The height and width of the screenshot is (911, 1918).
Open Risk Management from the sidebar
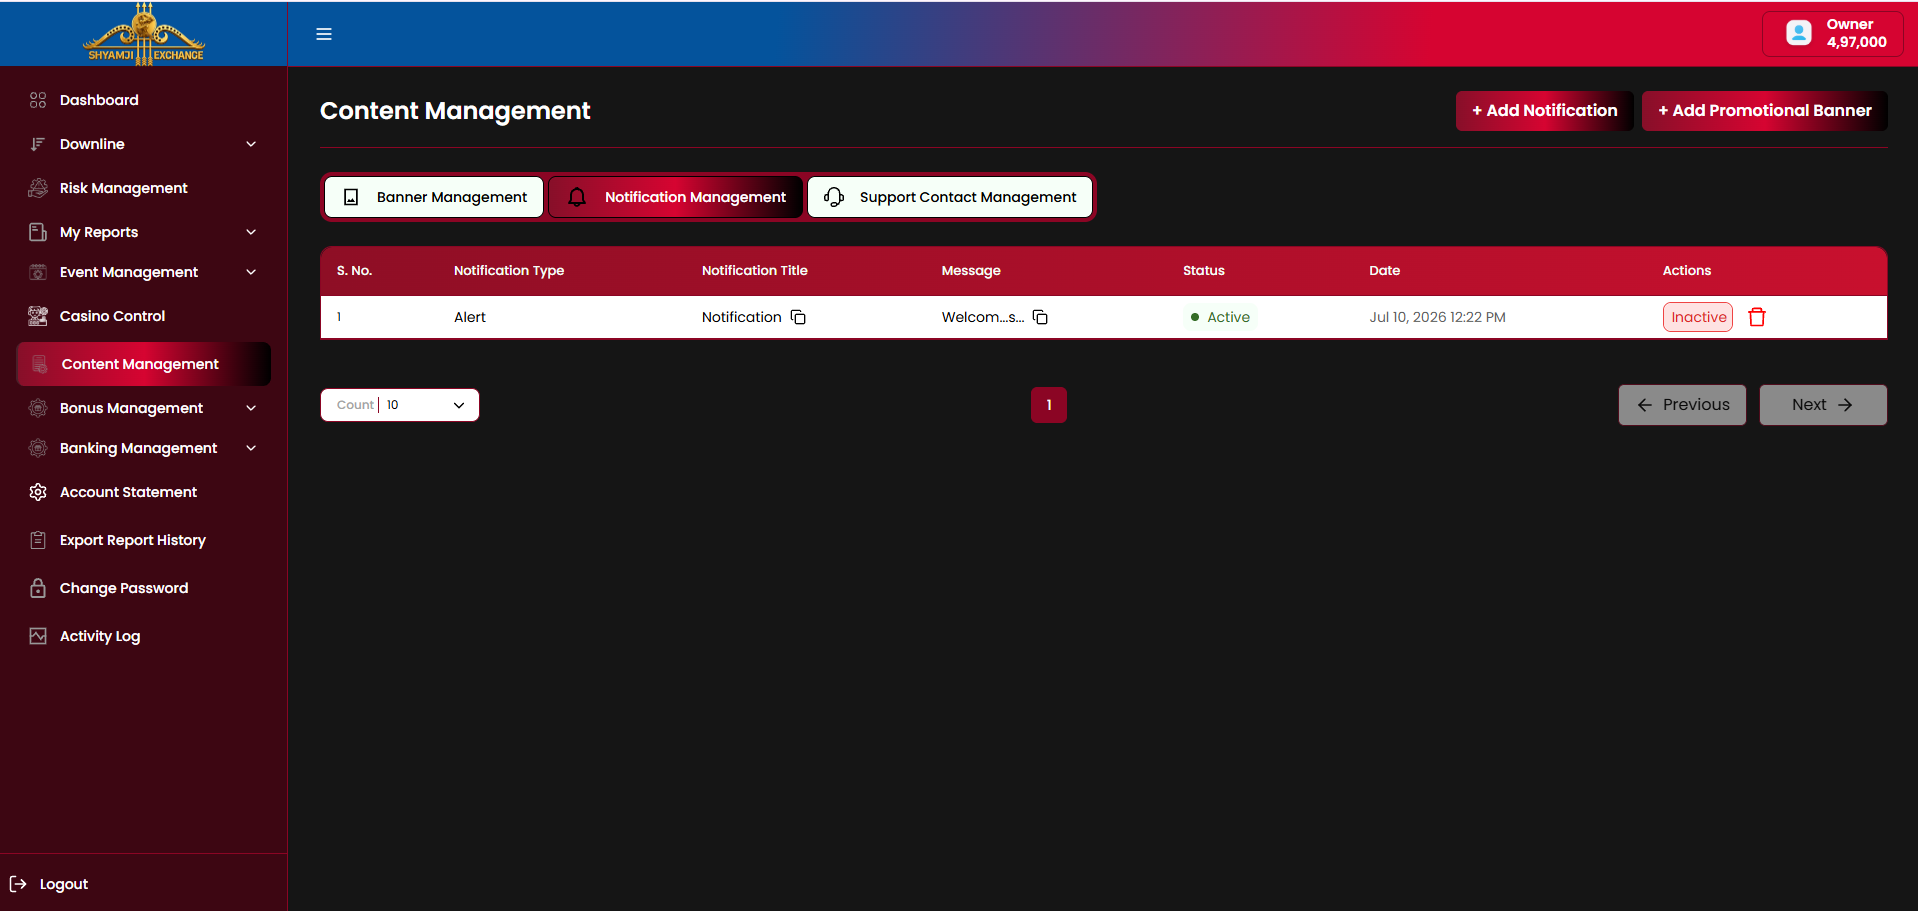123,188
